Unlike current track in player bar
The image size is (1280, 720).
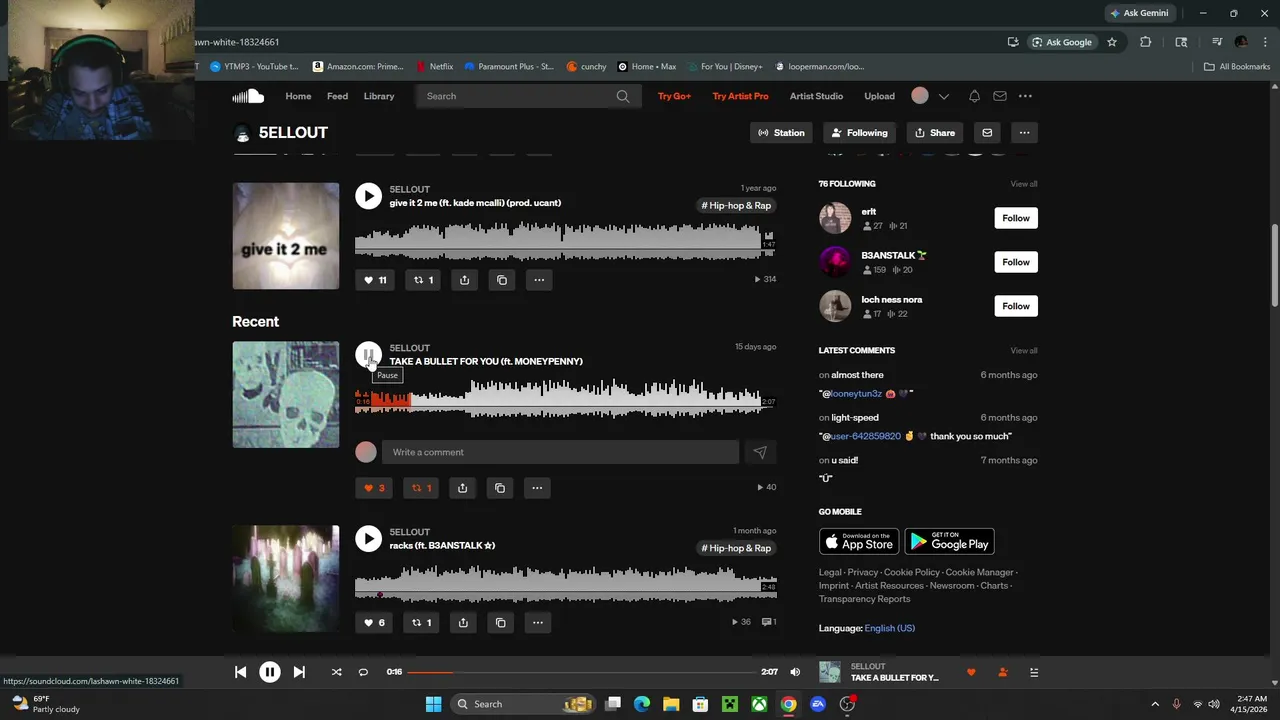click(x=971, y=672)
